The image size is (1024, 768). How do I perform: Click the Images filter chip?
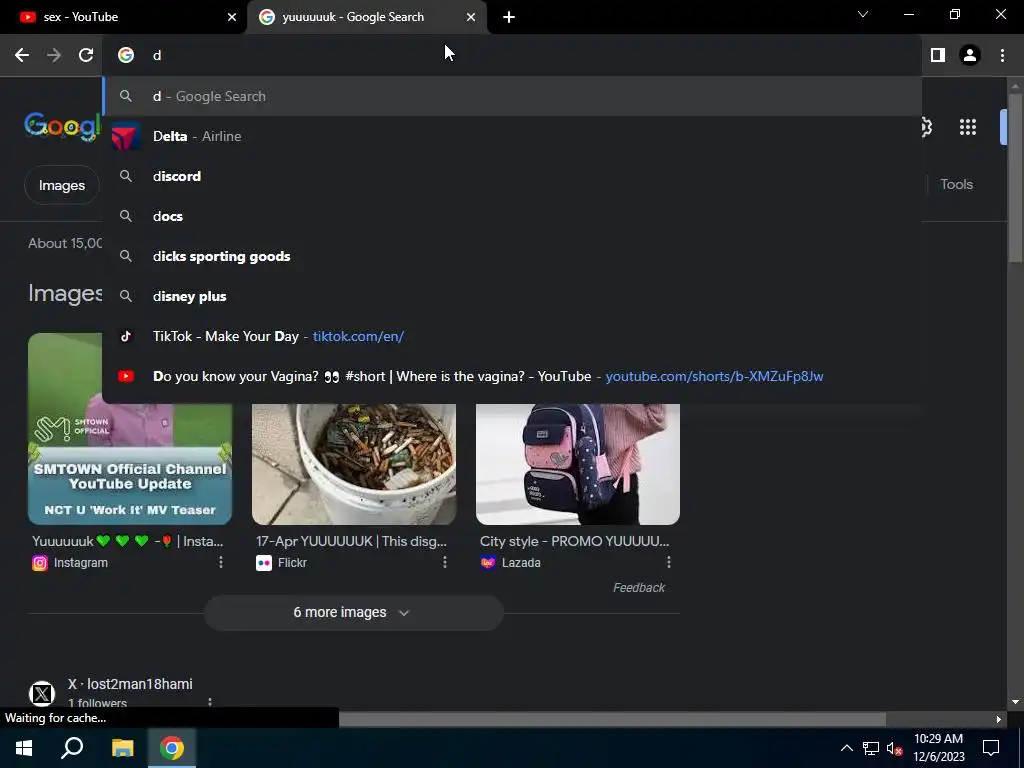click(x=61, y=185)
